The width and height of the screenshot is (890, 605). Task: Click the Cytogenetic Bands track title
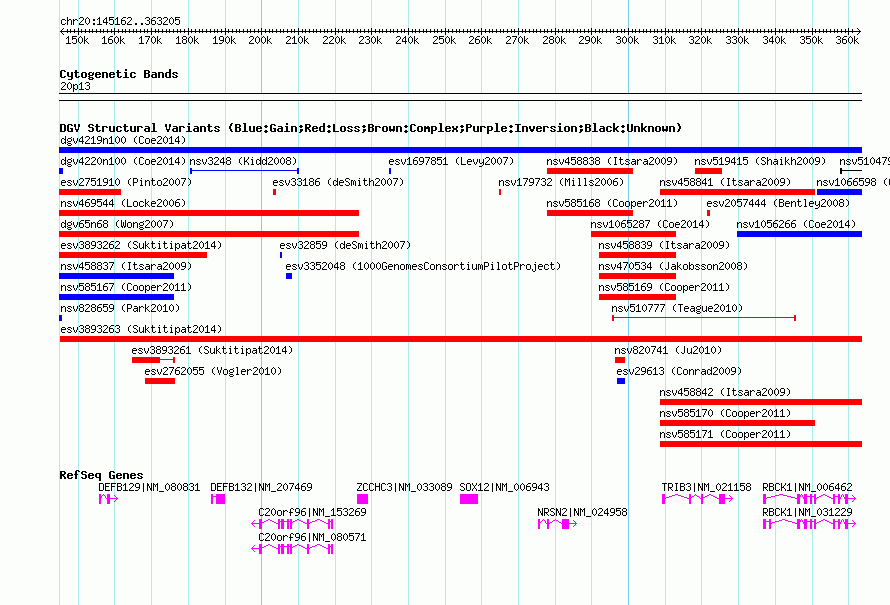pos(119,74)
